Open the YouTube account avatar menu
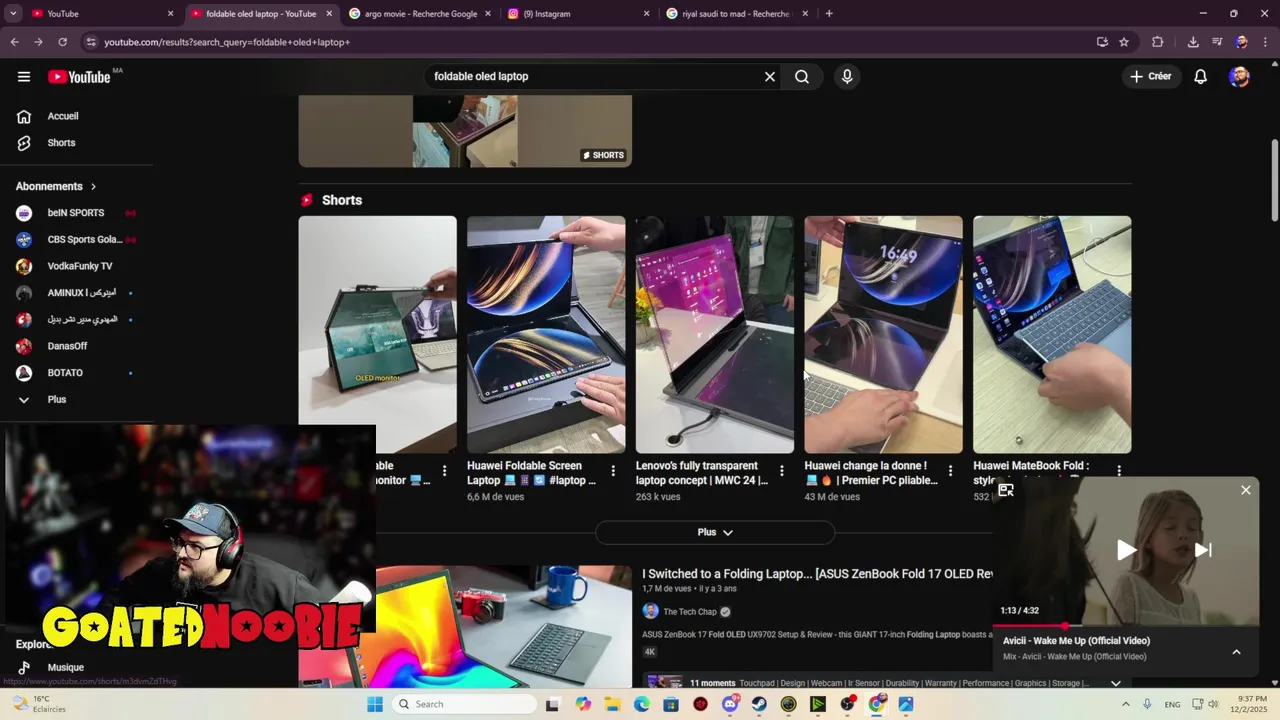1280x720 pixels. click(1240, 77)
